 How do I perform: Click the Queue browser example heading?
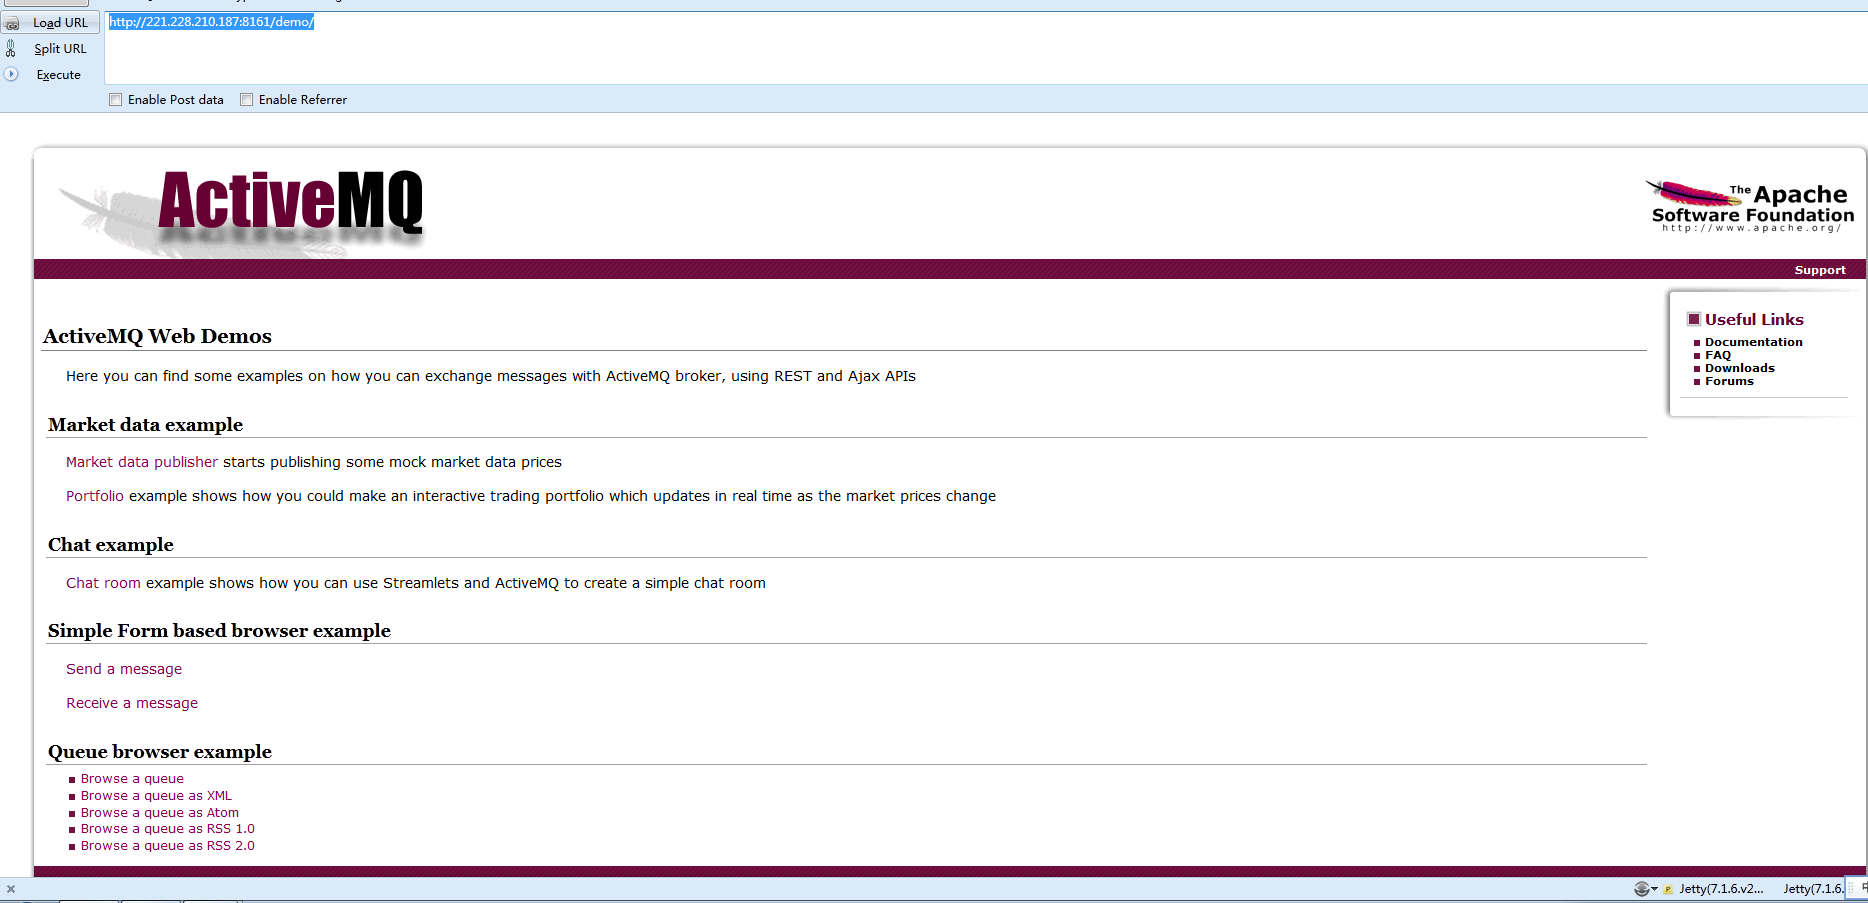[x=160, y=752]
